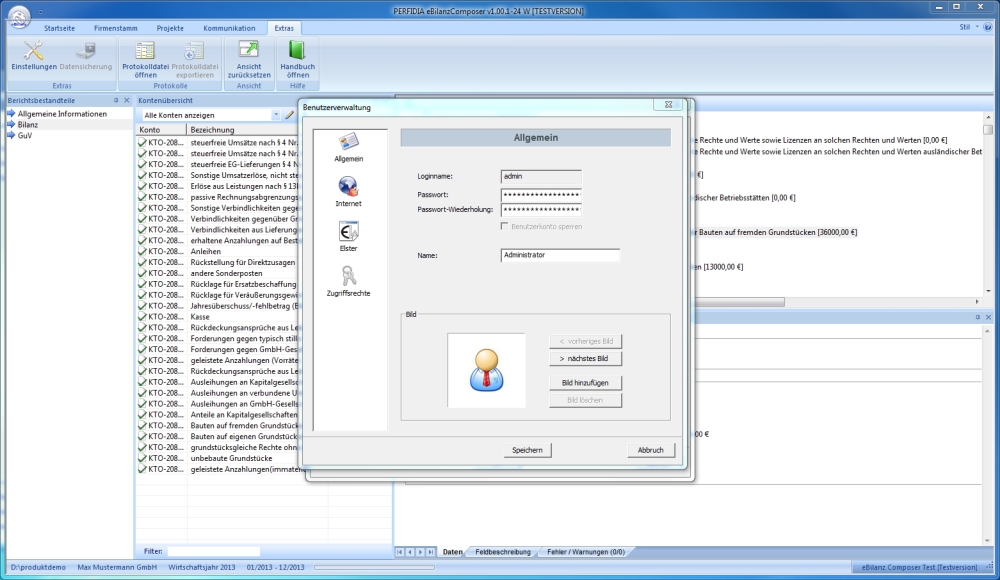Pin the lower right panel

point(978,317)
